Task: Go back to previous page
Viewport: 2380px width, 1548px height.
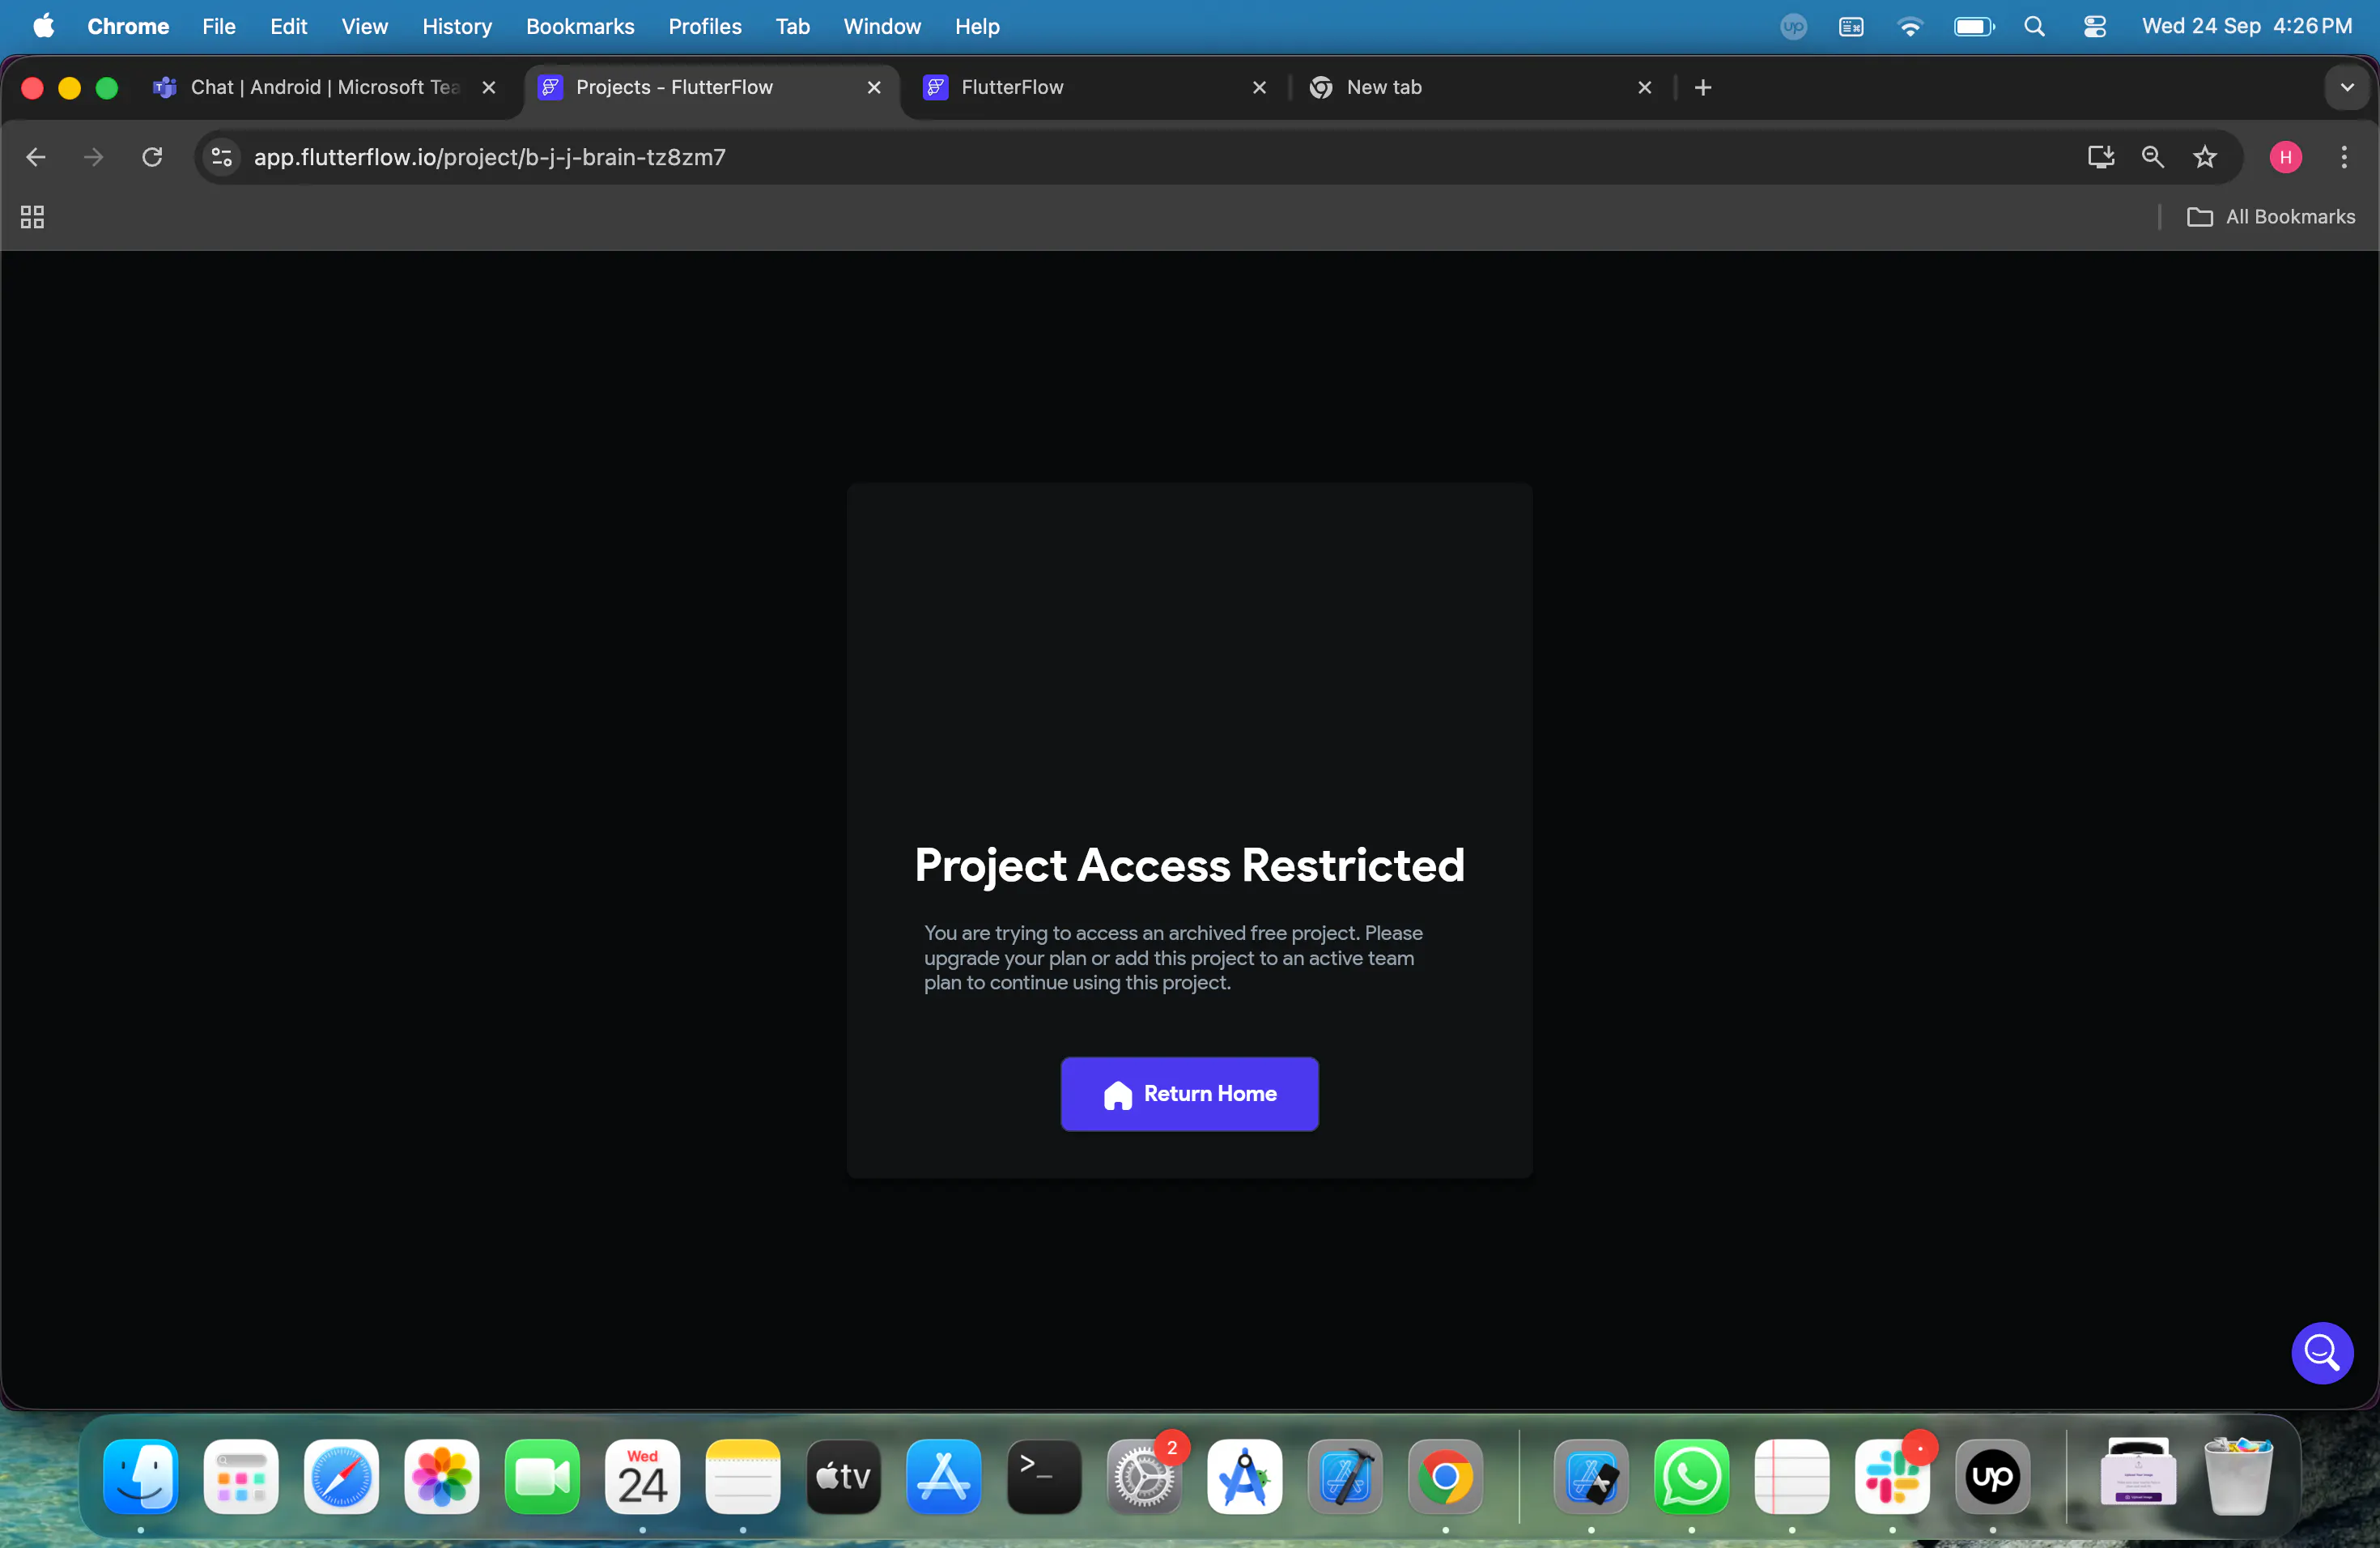Action: point(36,157)
